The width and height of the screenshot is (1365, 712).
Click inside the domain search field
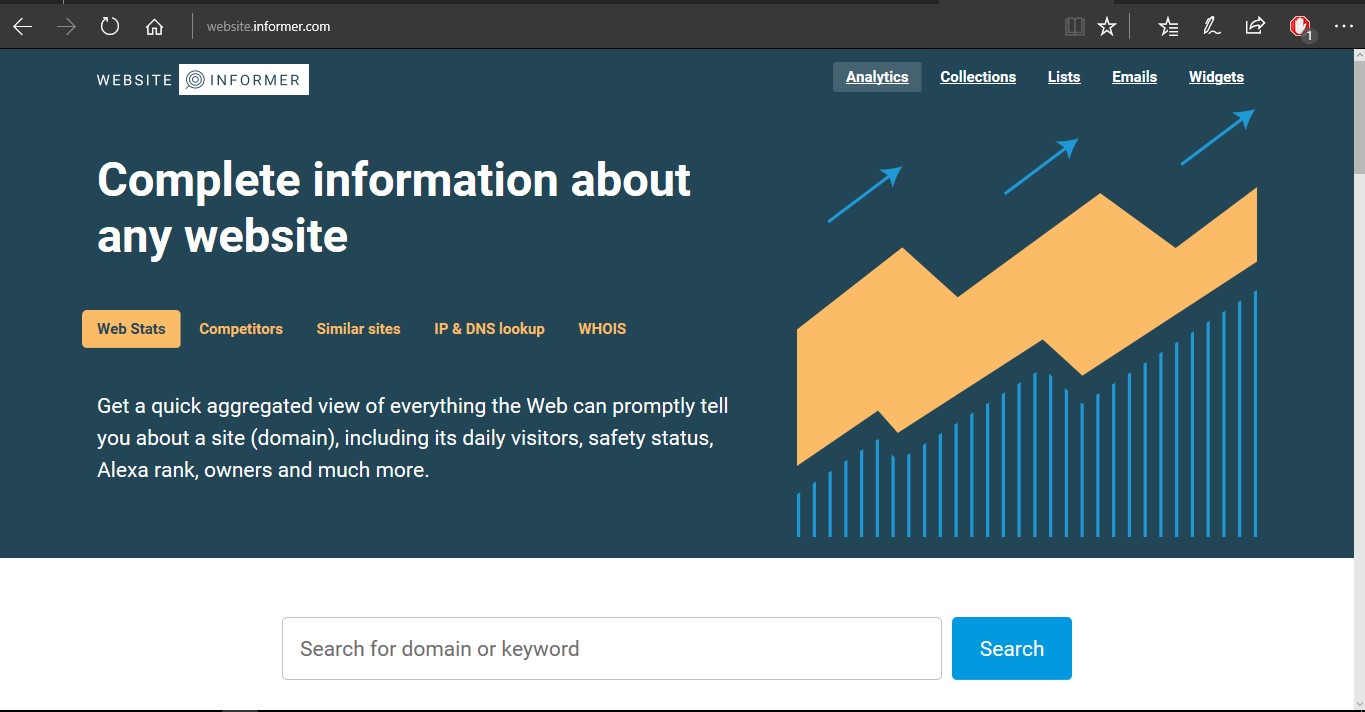coord(611,648)
